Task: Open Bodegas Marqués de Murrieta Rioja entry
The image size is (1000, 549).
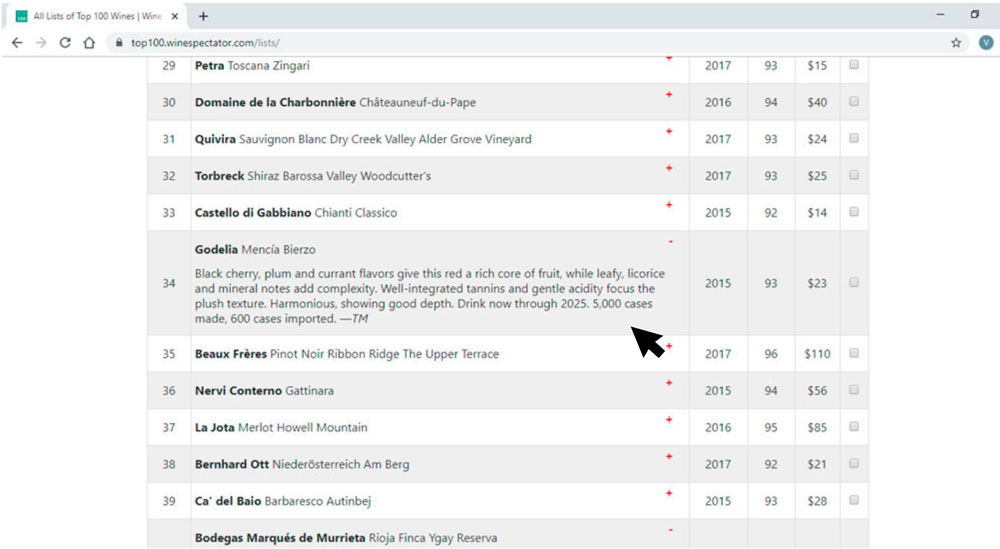Action: (346, 538)
